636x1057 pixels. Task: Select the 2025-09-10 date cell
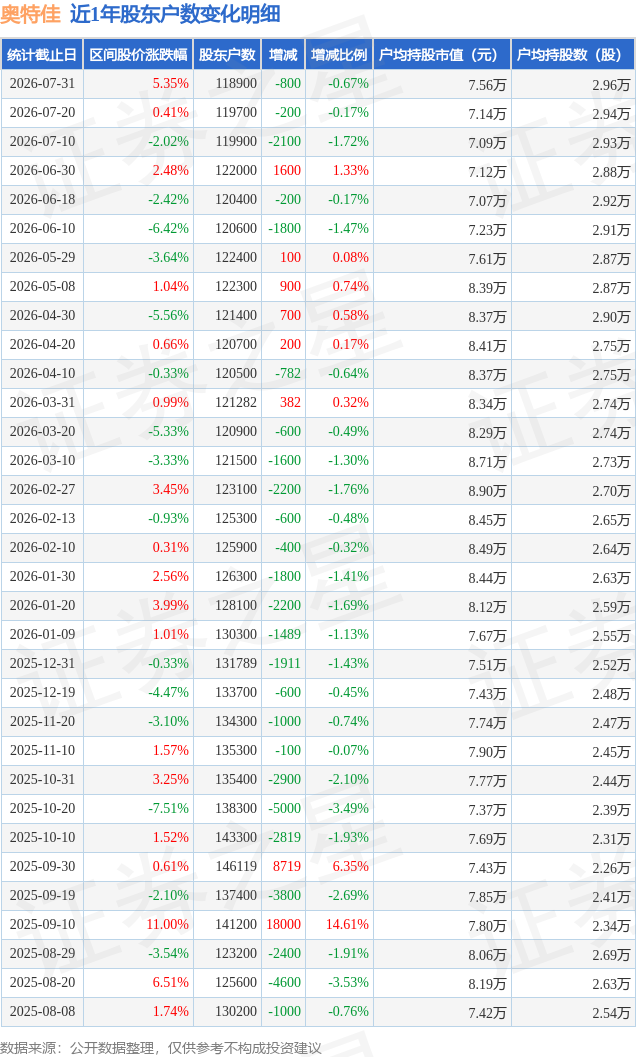tap(42, 924)
